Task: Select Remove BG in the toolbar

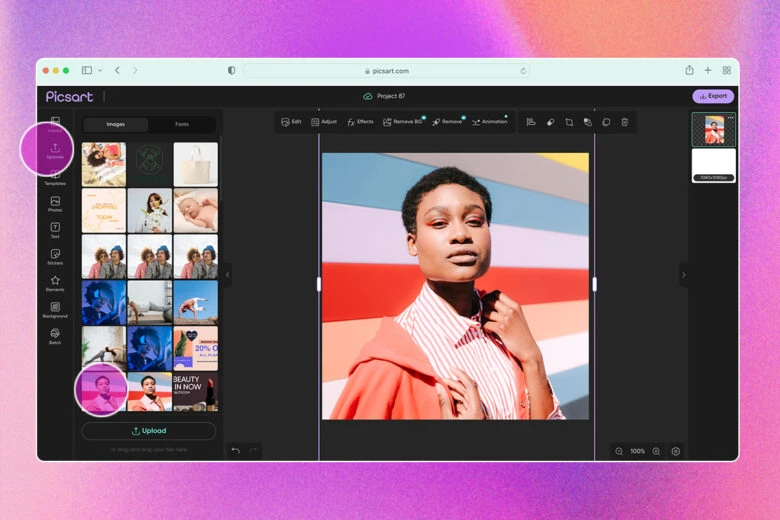Action: (x=403, y=122)
